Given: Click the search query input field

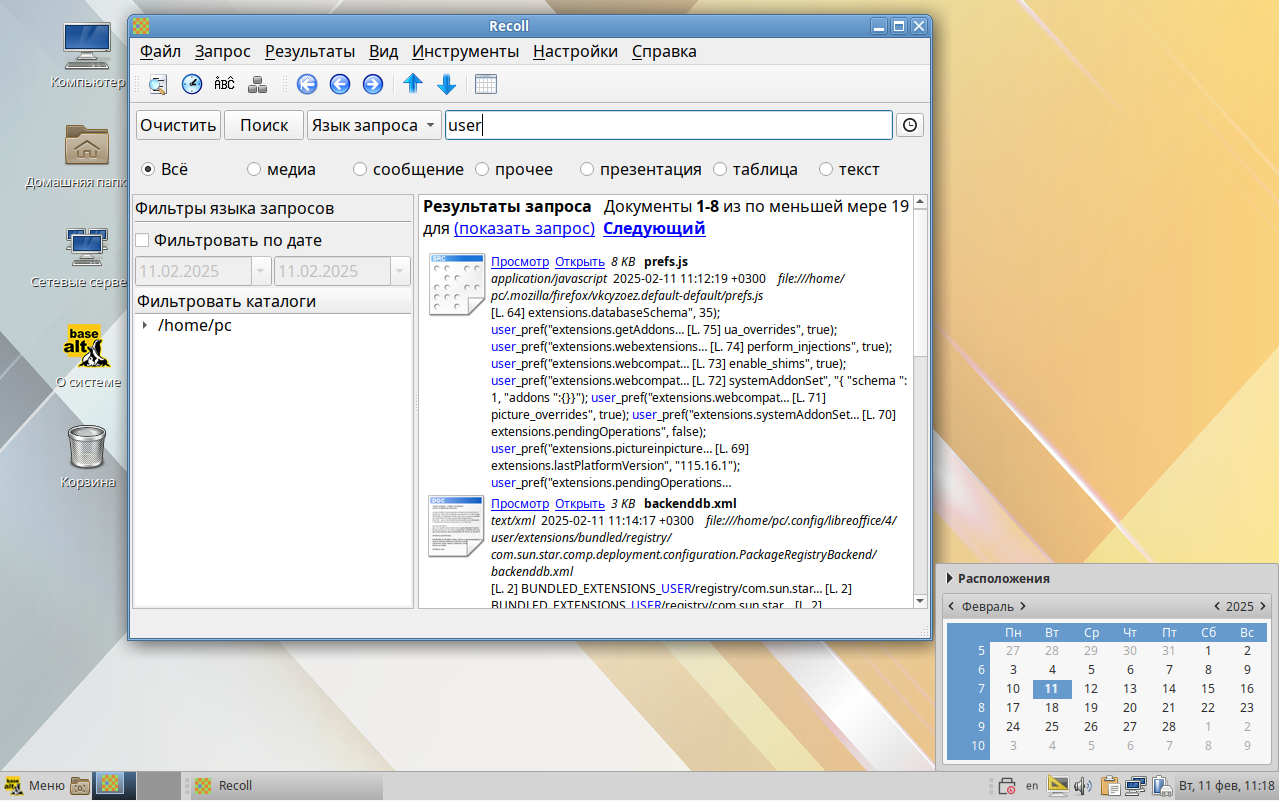Looking at the screenshot, I should tap(668, 125).
